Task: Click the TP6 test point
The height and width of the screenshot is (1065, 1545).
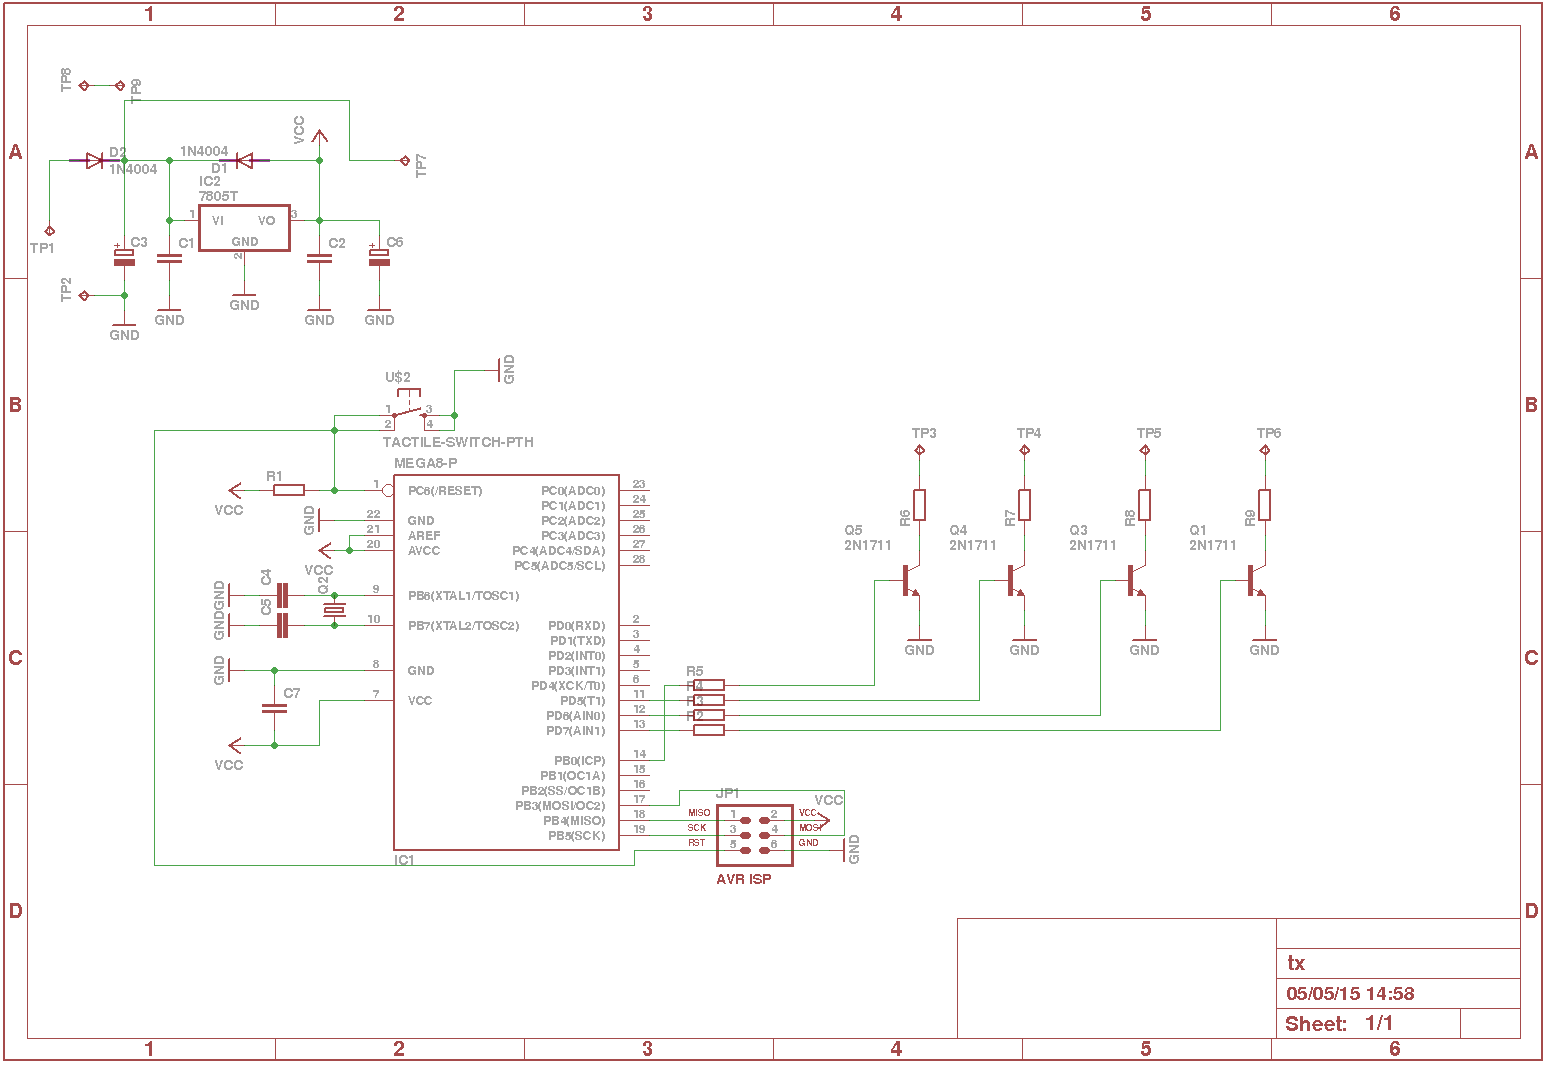Action: coord(1264,450)
